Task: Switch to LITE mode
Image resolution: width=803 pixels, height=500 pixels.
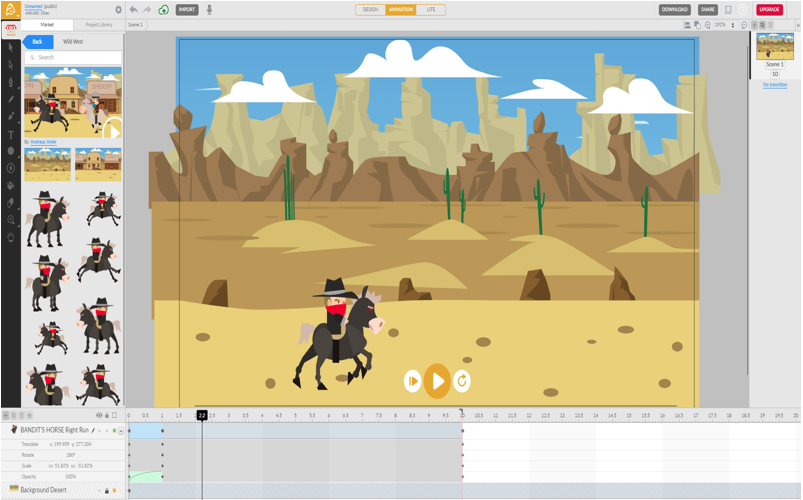Action: click(431, 10)
